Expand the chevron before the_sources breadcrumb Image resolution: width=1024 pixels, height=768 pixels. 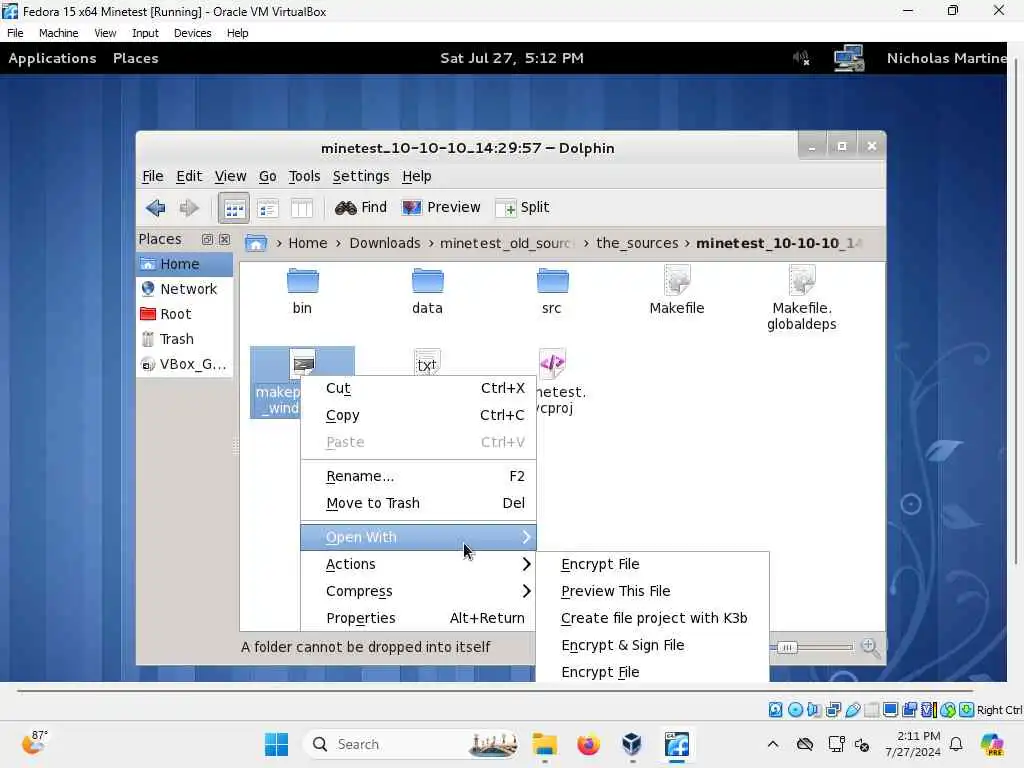click(586, 243)
